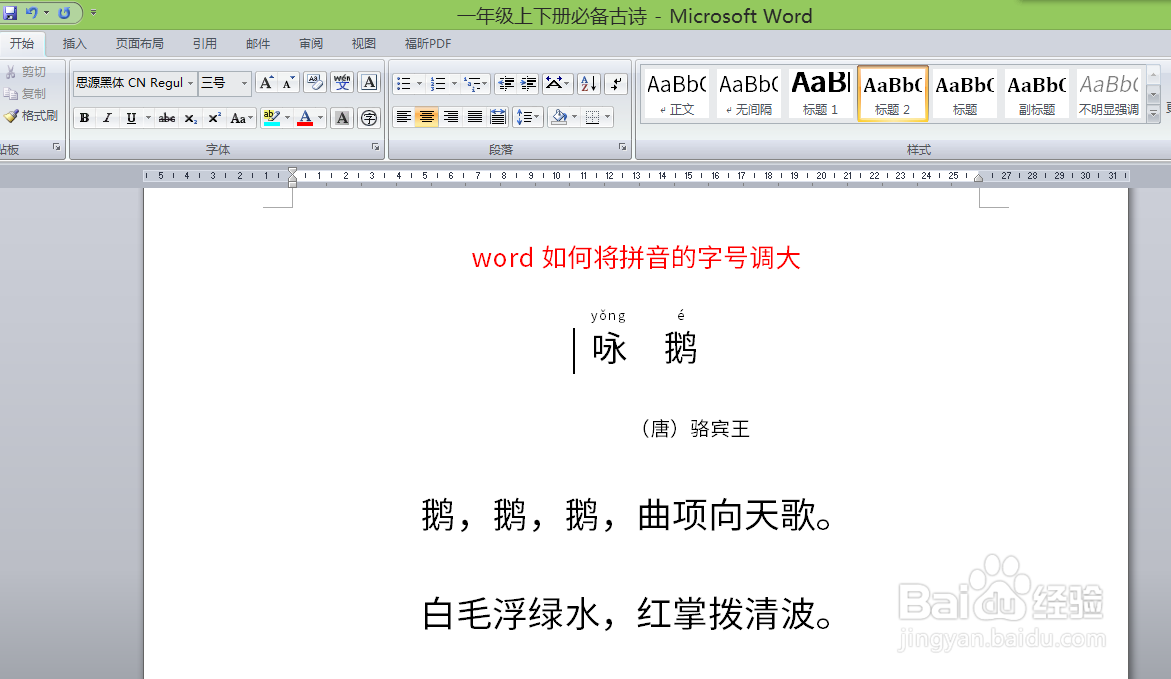The width and height of the screenshot is (1171, 679).
Task: Apply the 标题 1 style
Action: 821,93
